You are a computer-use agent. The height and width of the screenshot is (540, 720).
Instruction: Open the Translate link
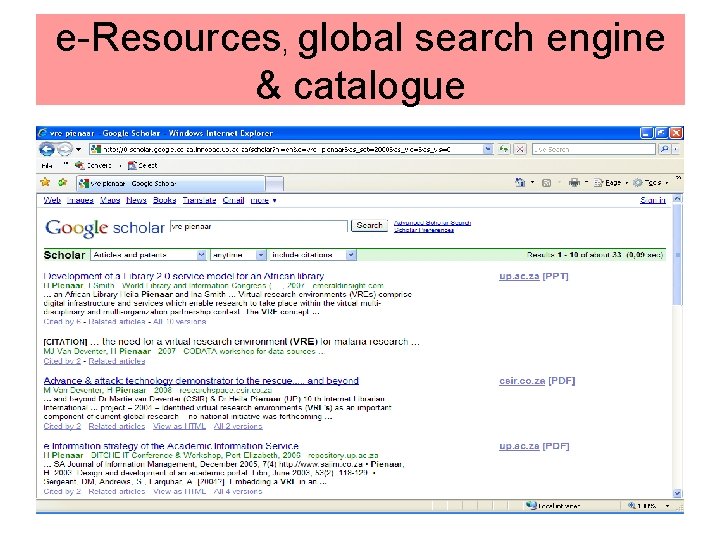[x=199, y=200]
